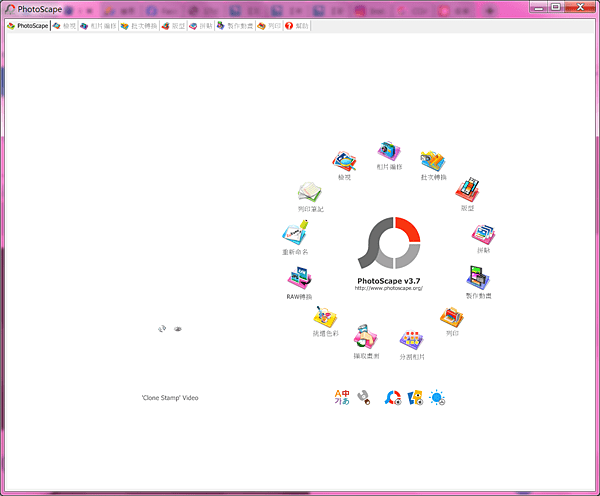600x496 pixels.
Task: Launch the RAW轉換 converter icon
Action: (x=299, y=278)
